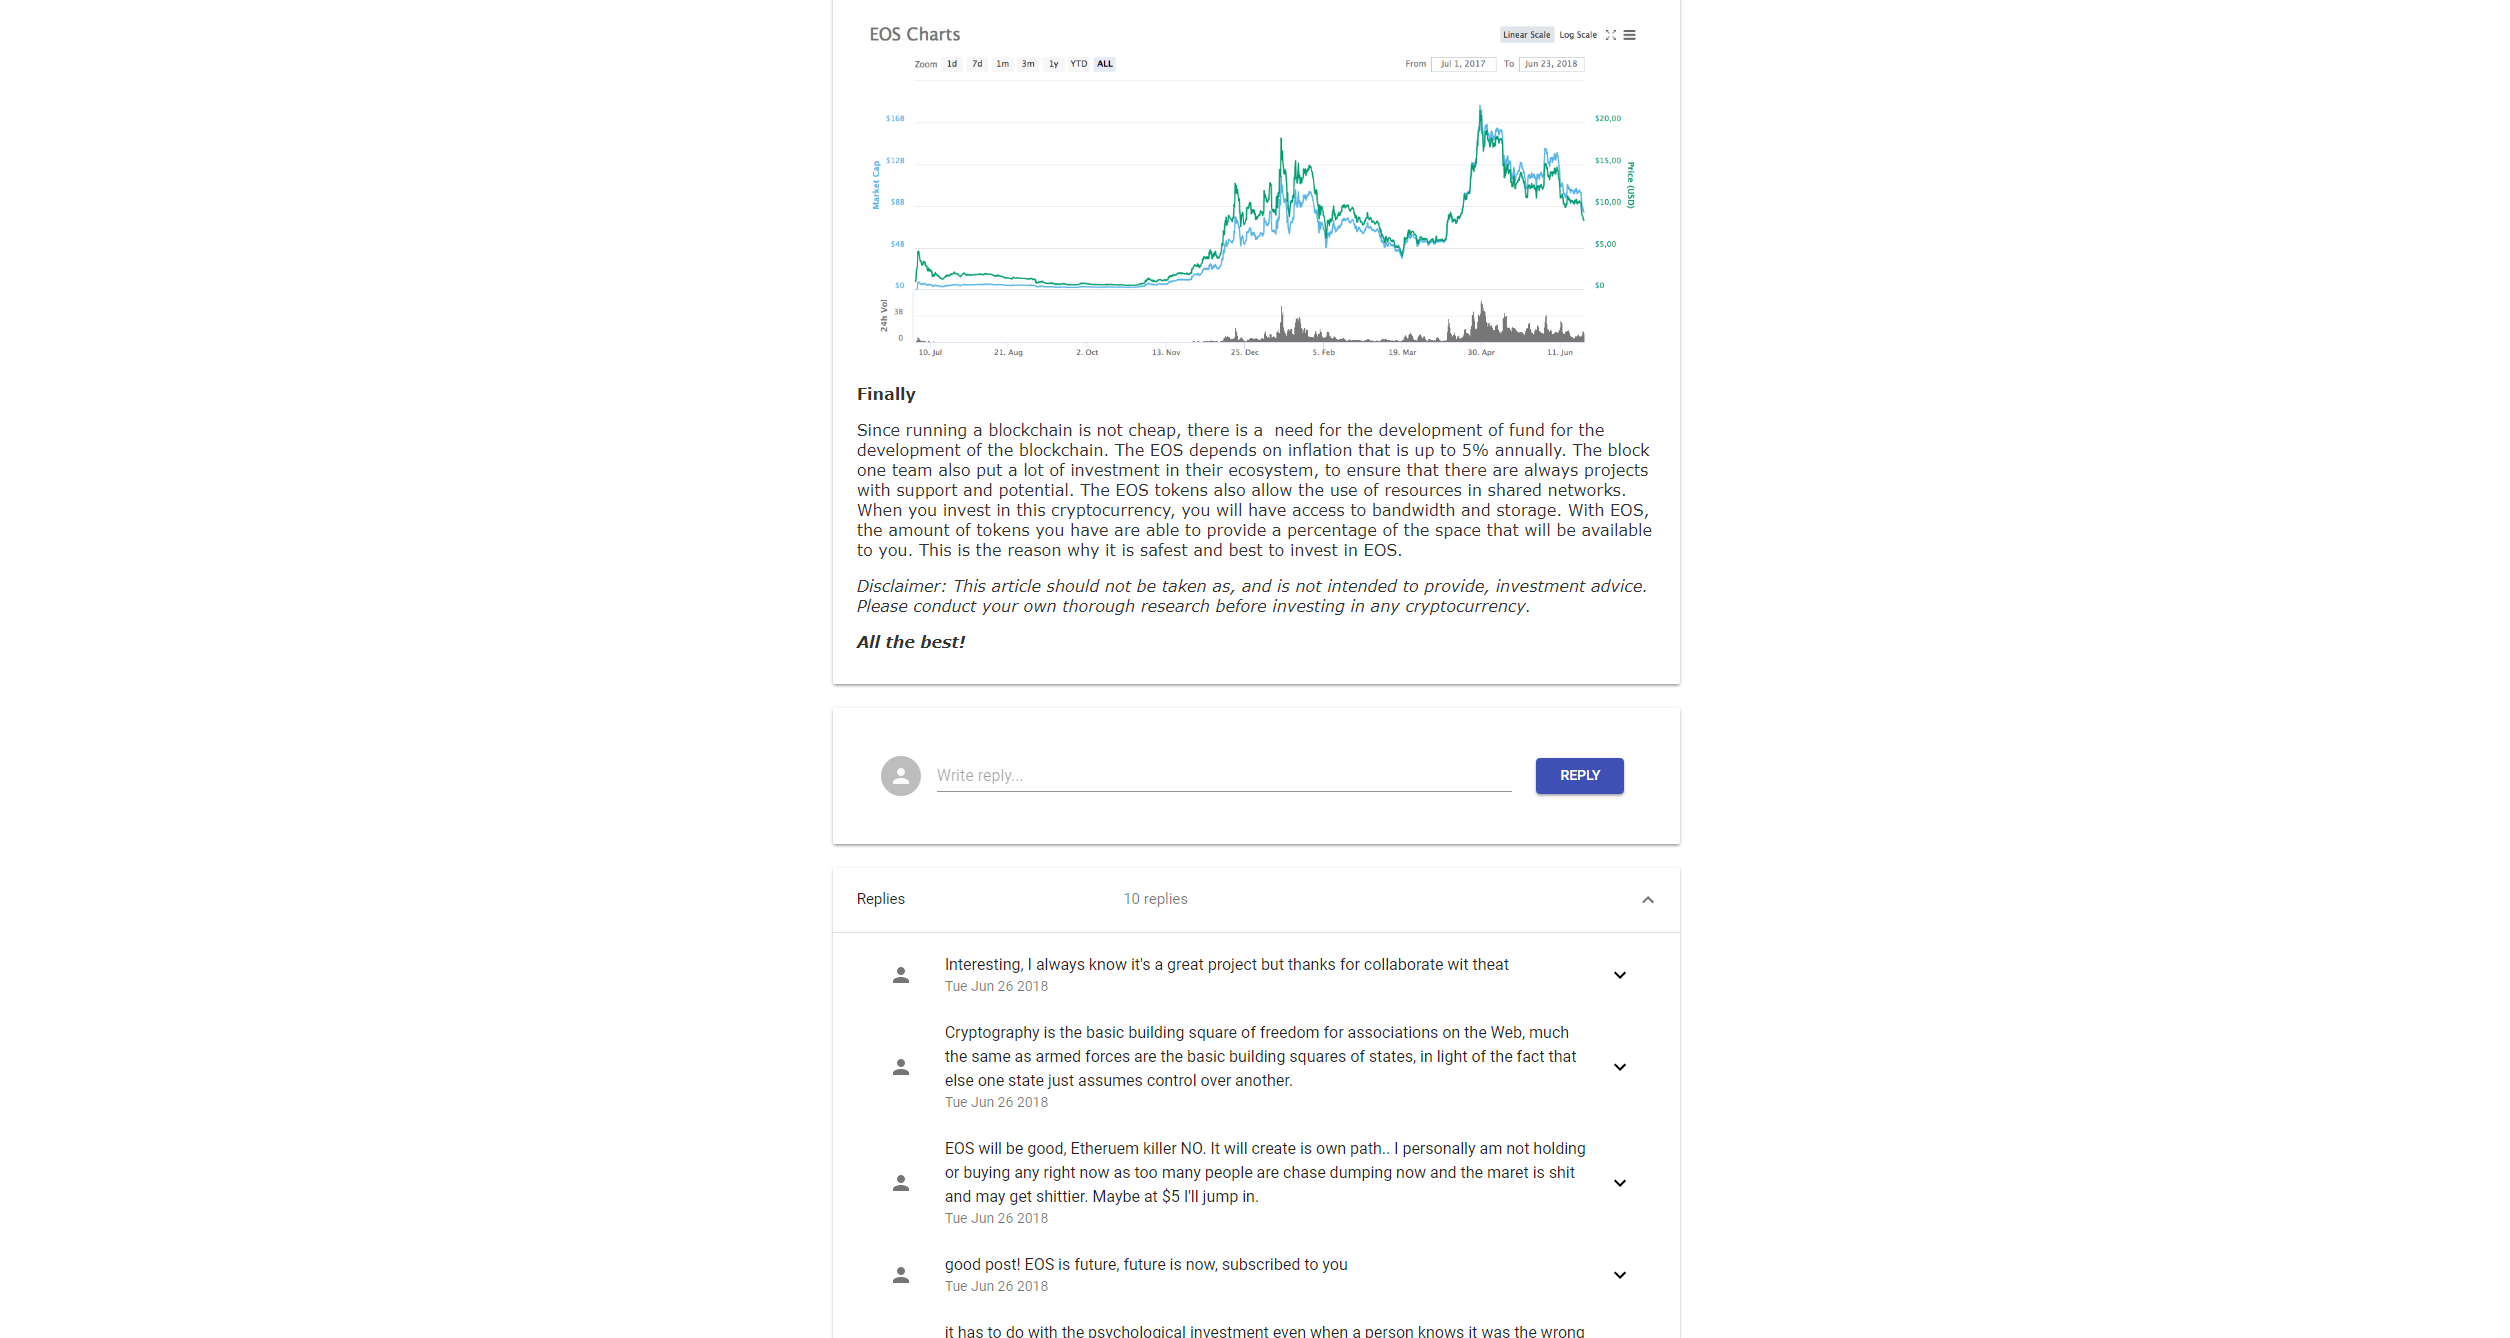Click the Write reply text field

click(x=1223, y=776)
